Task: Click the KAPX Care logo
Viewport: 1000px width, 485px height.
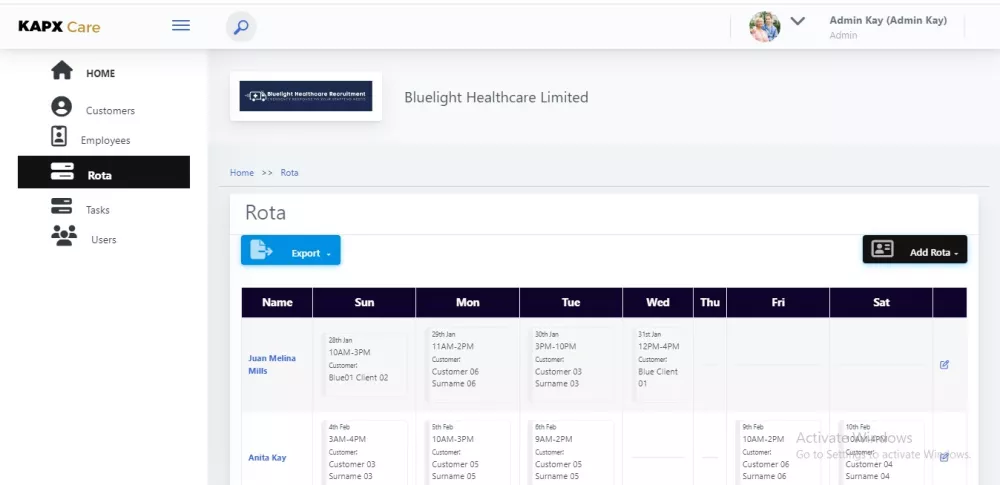Action: 59,27
